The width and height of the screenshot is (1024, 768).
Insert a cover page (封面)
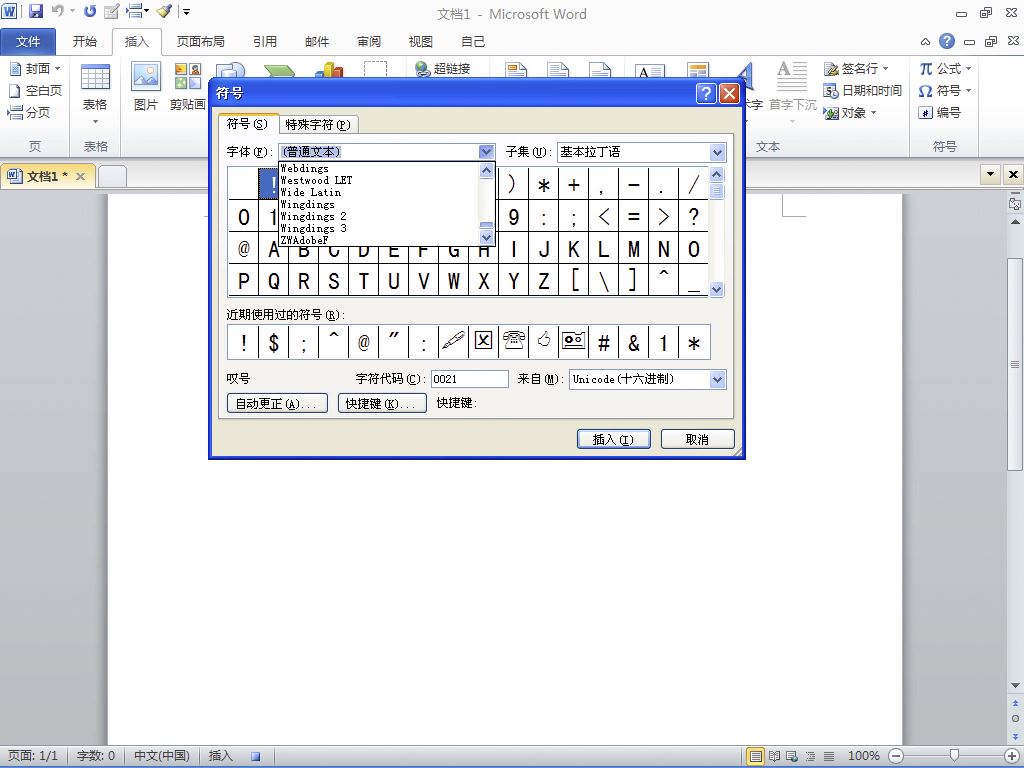click(35, 69)
